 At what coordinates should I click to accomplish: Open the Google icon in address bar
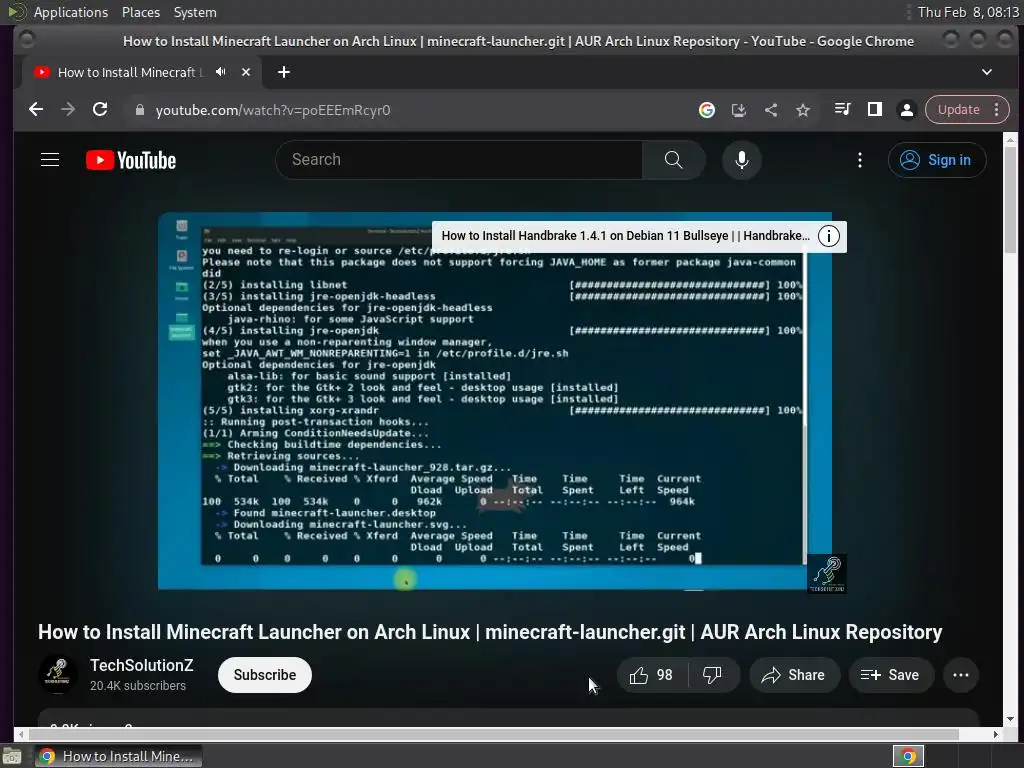(707, 110)
